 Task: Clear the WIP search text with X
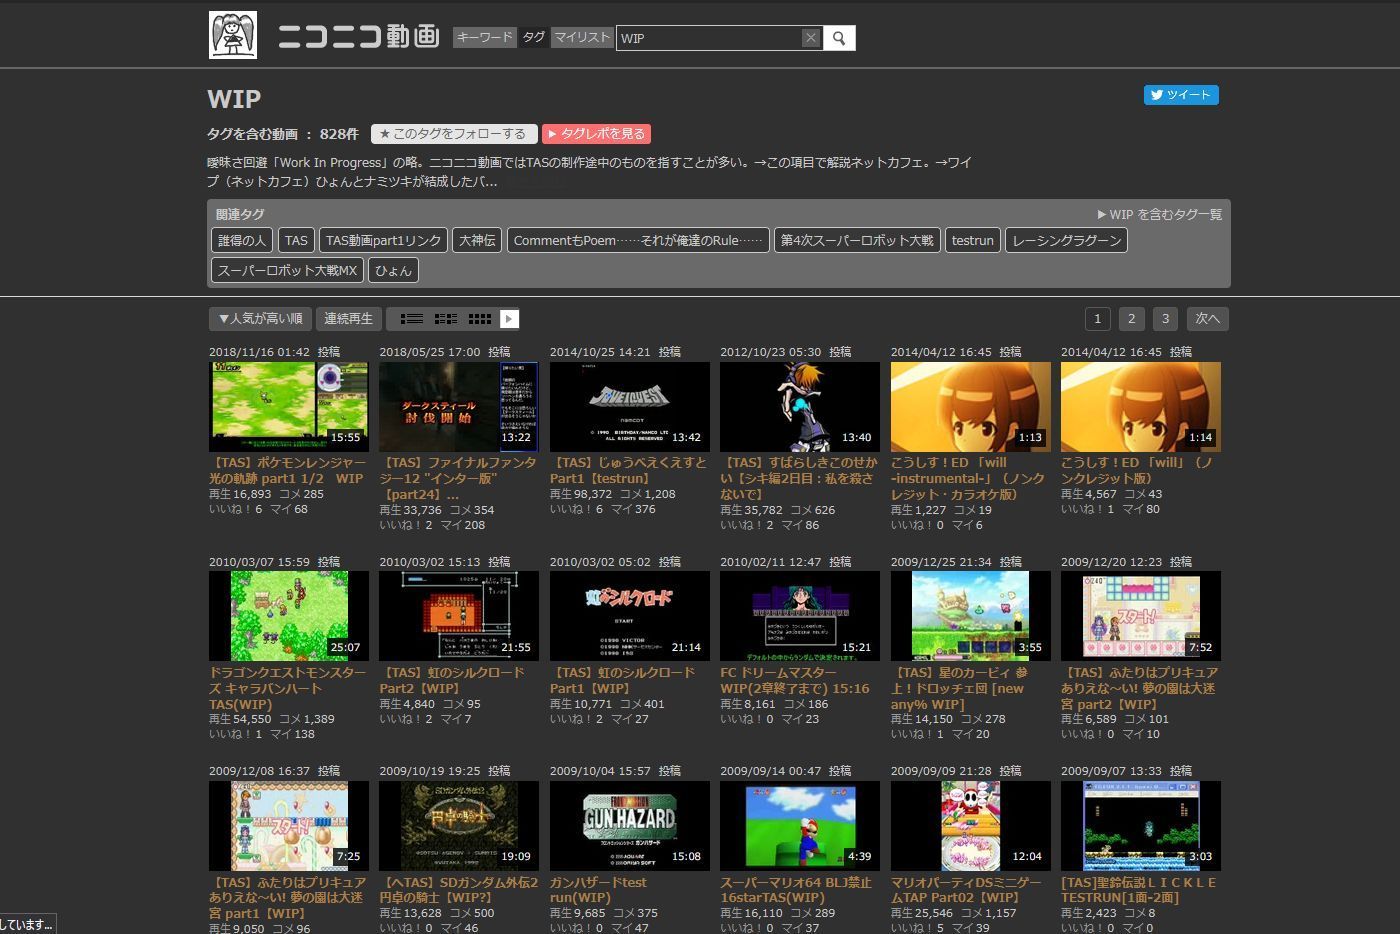811,37
